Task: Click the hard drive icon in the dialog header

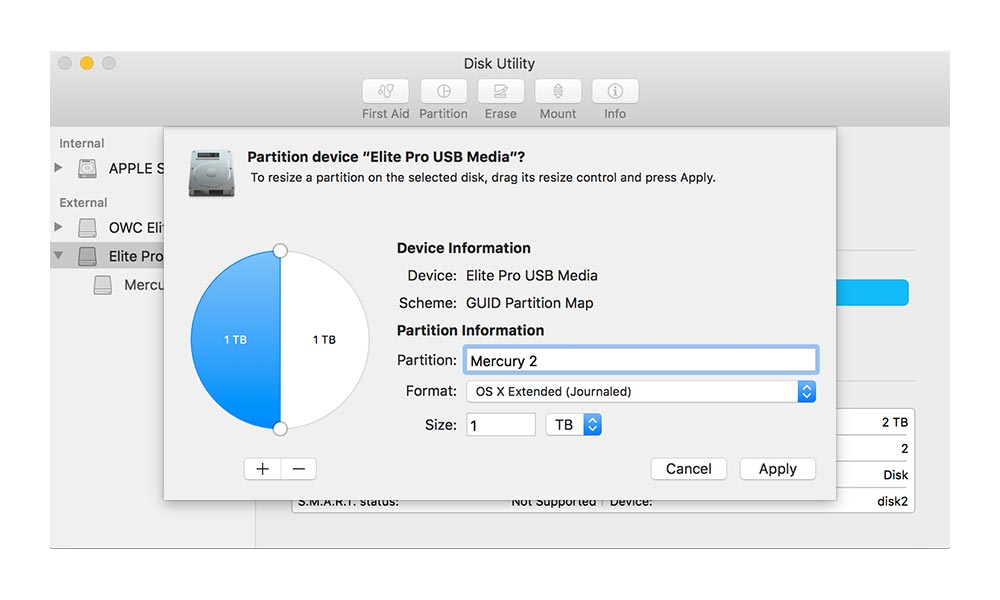Action: (211, 172)
